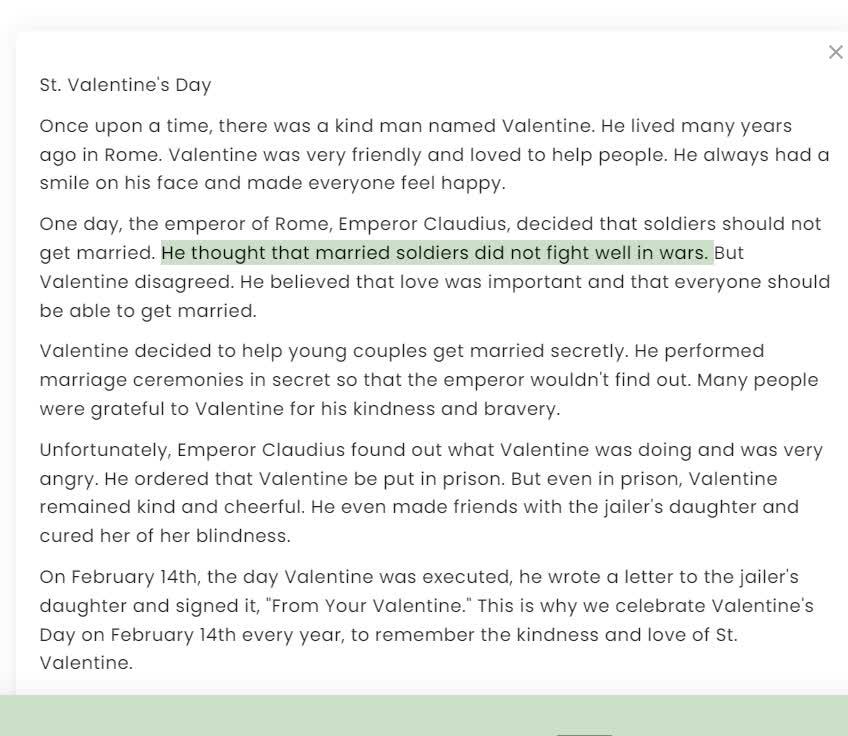Click the dark handle on the green bar
This screenshot has height=736, width=848.
583,733
